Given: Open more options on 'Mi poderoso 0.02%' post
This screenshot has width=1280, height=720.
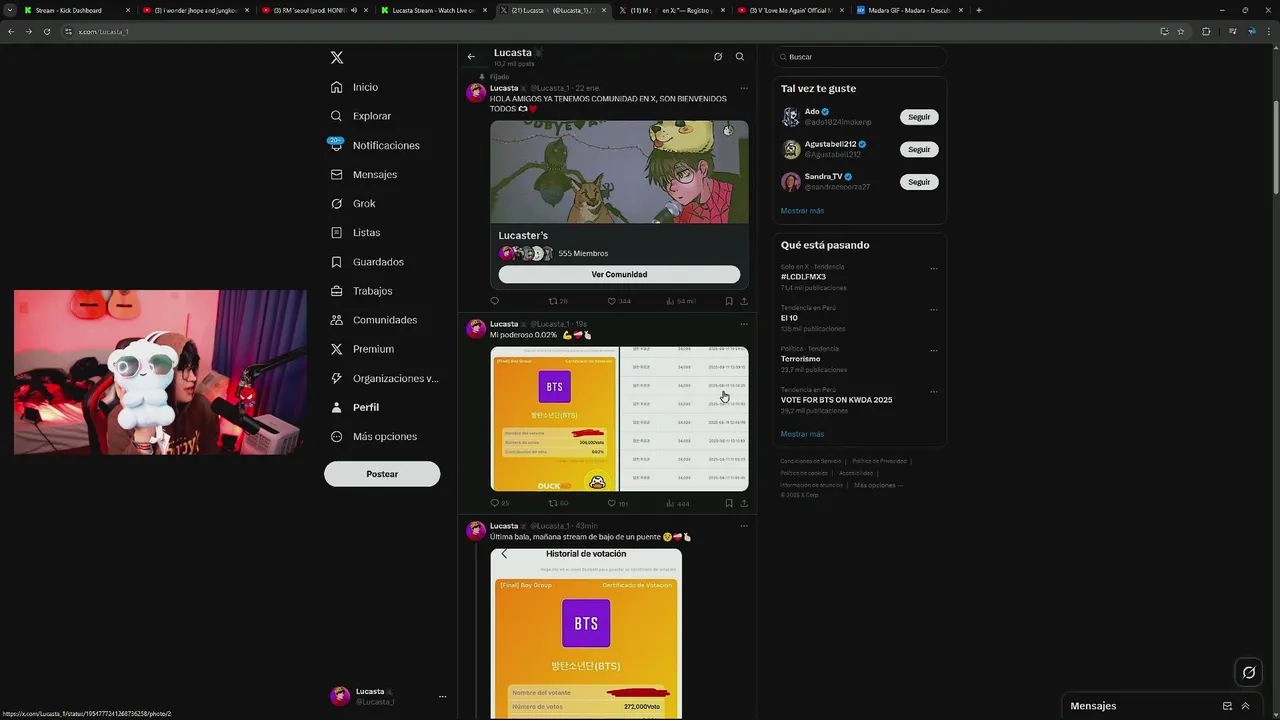Looking at the screenshot, I should [743, 324].
